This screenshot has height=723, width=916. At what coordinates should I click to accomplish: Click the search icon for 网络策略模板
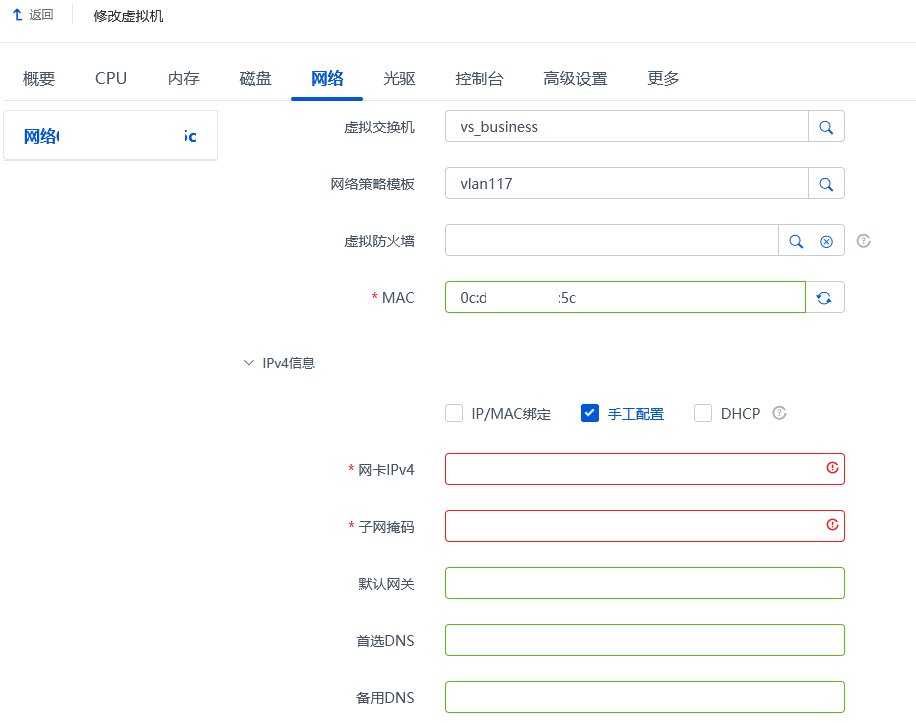(x=826, y=184)
